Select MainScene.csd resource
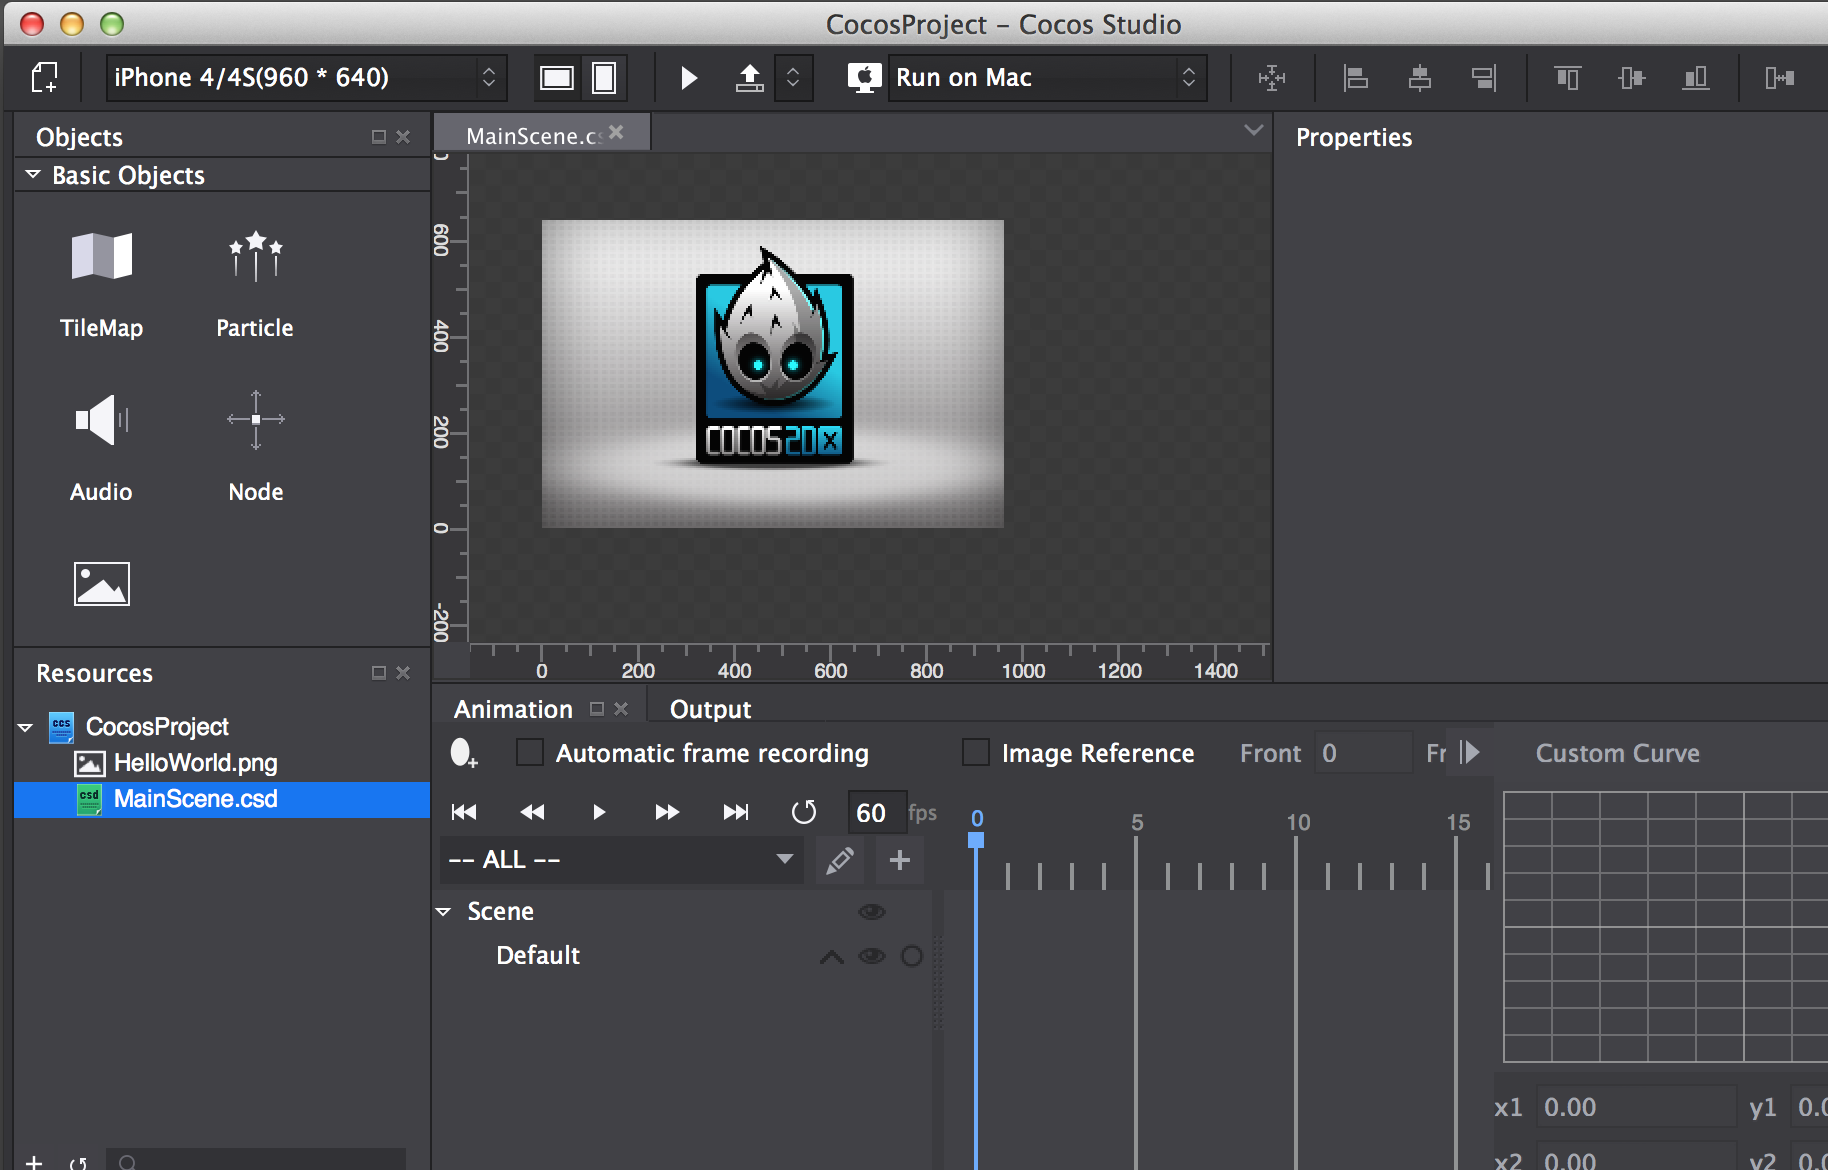The width and height of the screenshot is (1828, 1170). click(222, 799)
